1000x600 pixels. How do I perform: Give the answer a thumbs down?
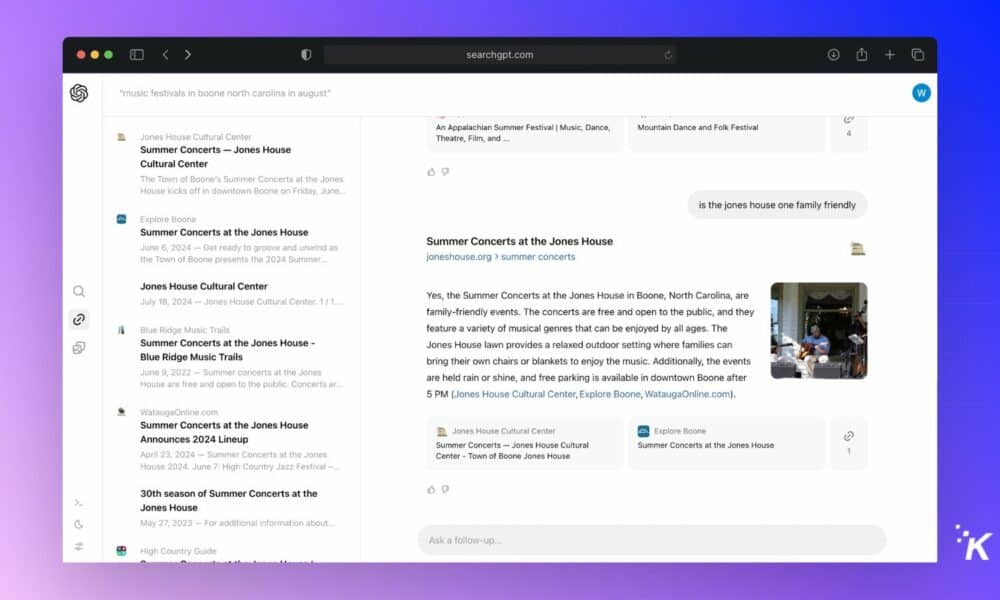tap(445, 489)
